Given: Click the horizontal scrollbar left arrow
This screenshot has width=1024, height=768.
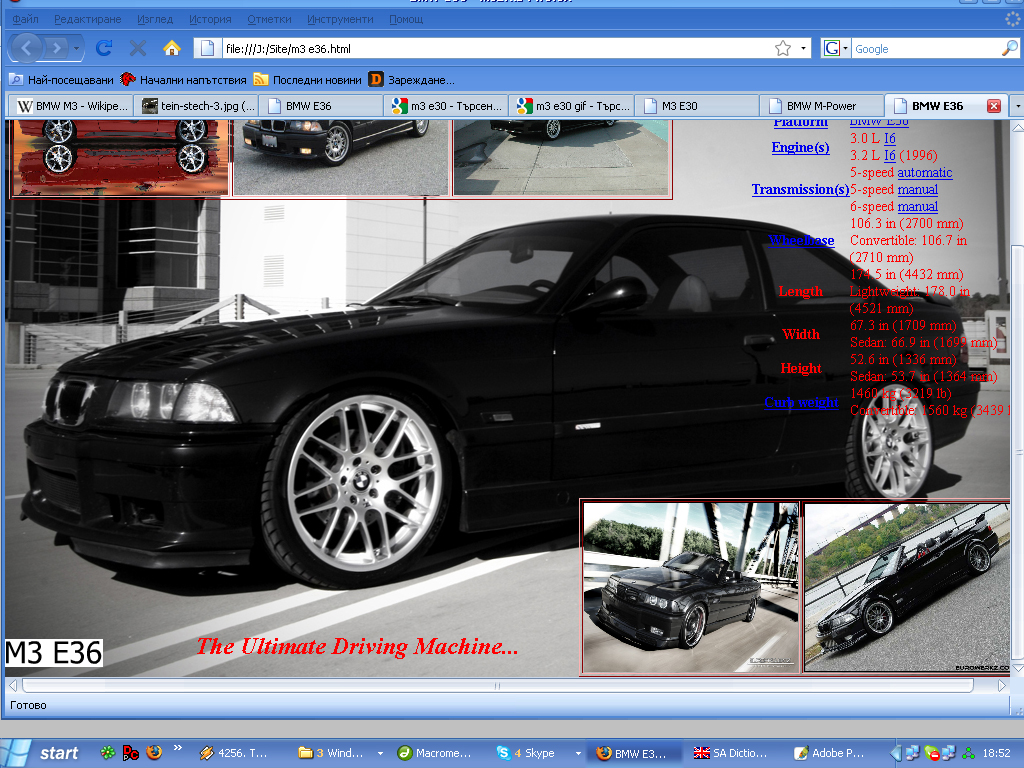Looking at the screenshot, I should tap(13, 686).
